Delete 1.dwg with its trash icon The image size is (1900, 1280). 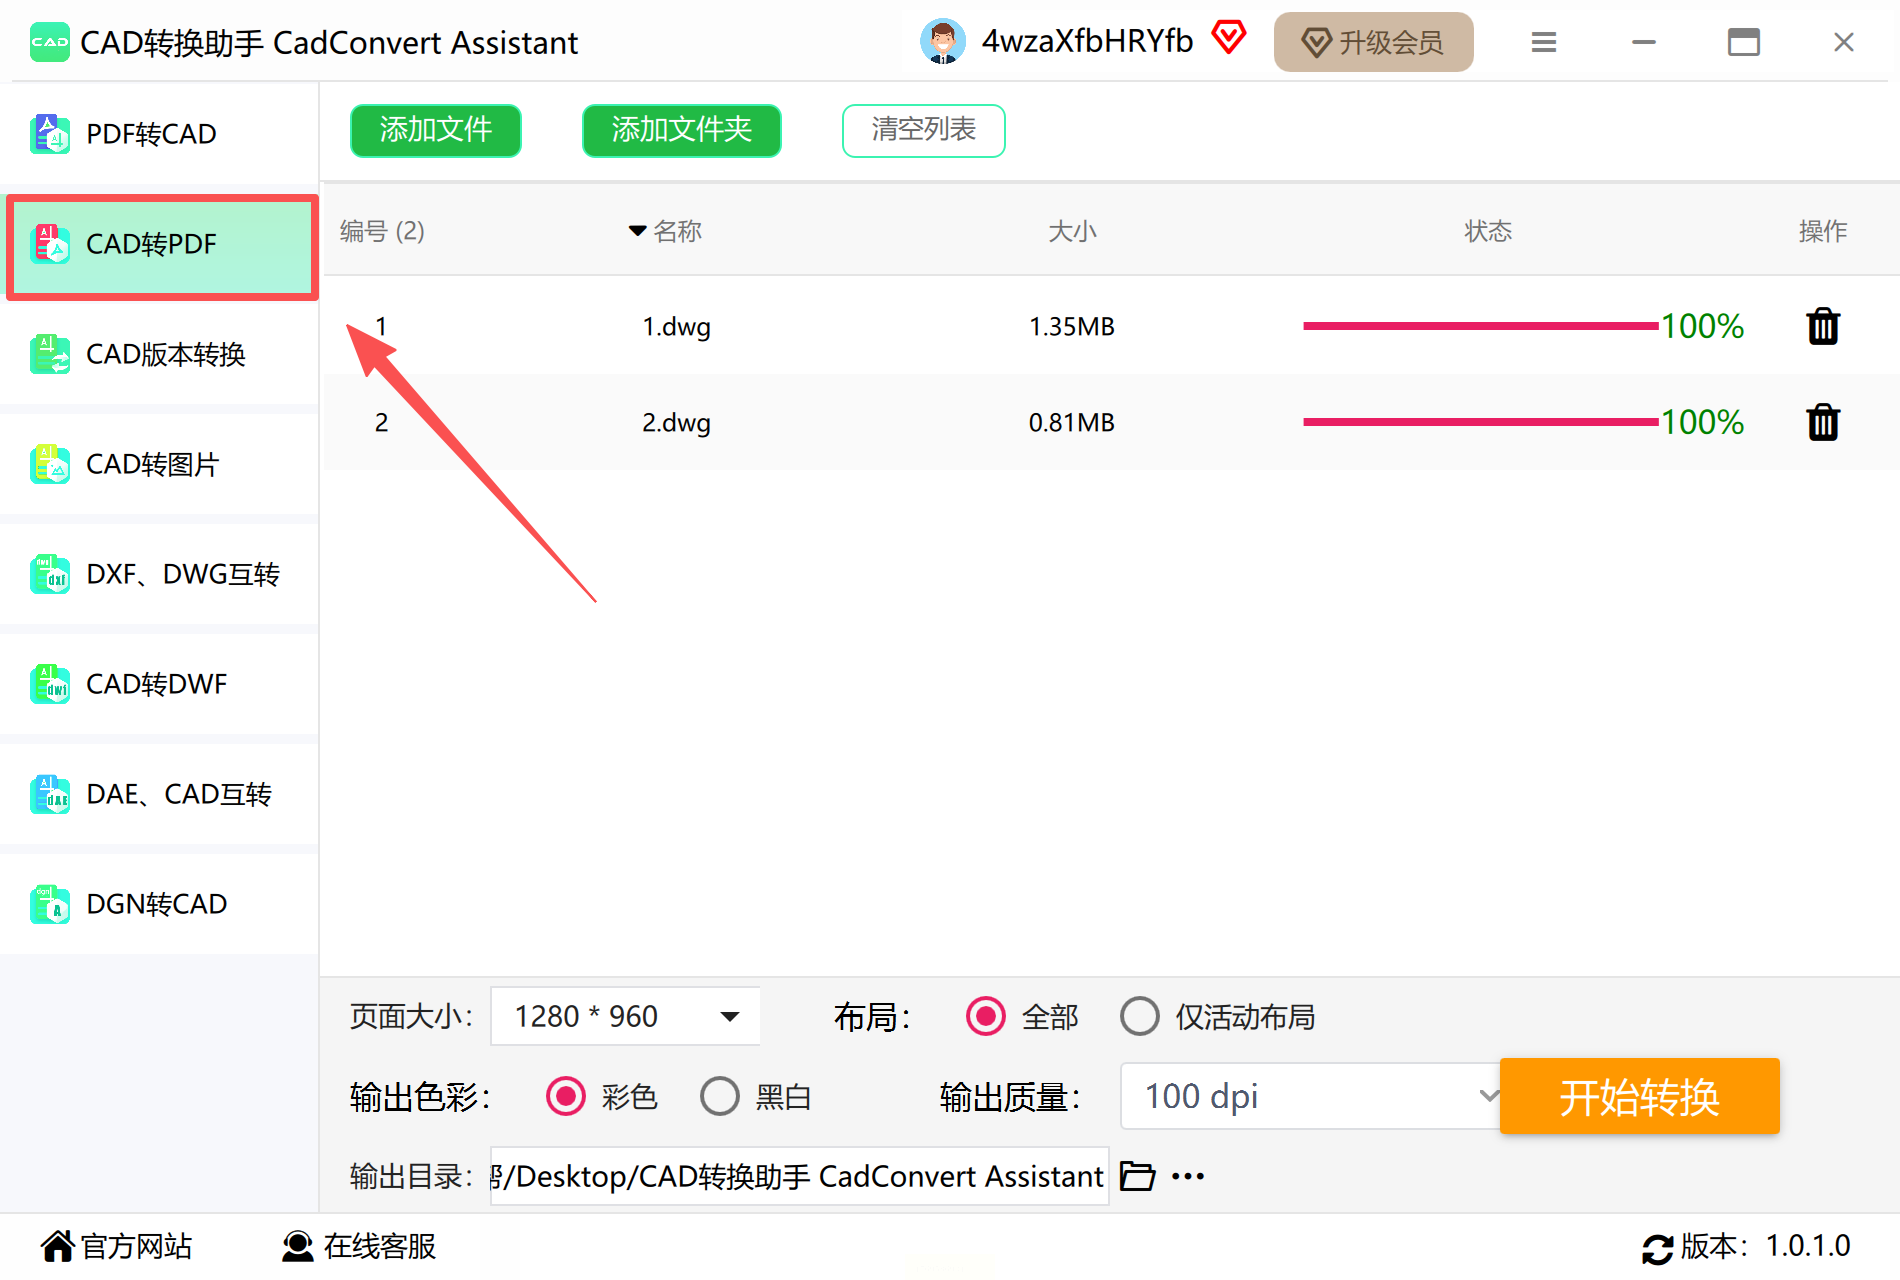coord(1823,326)
